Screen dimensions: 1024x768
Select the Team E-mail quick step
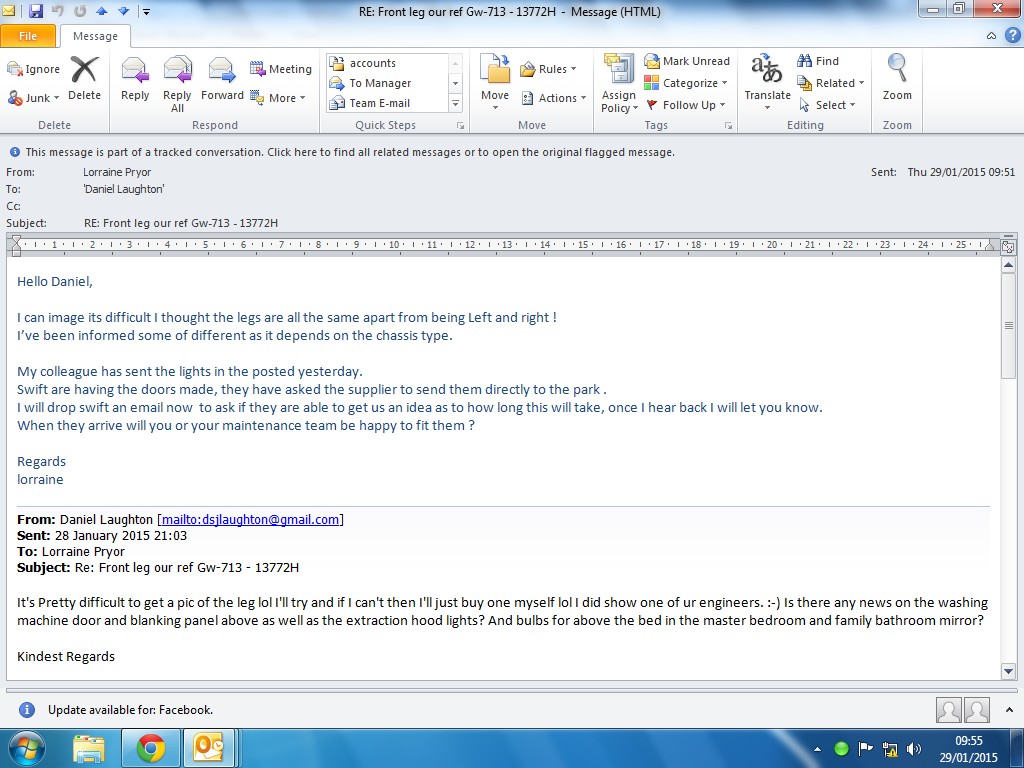386,103
